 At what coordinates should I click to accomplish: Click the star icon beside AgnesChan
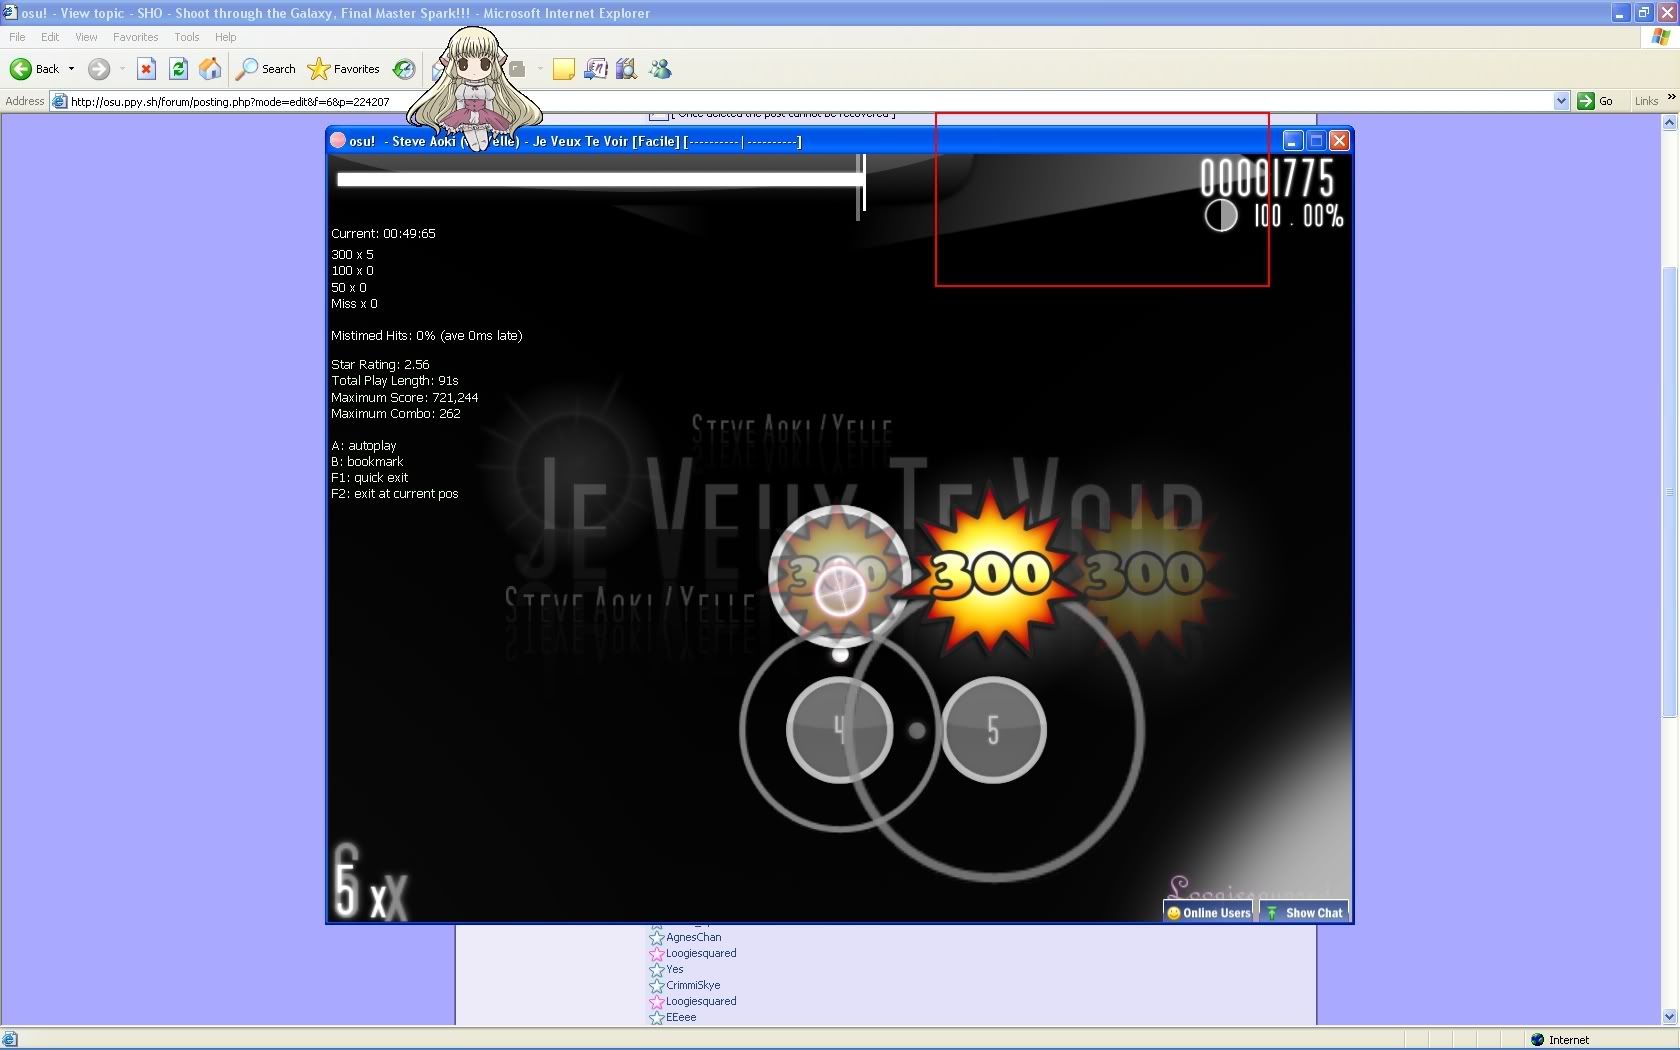657,937
